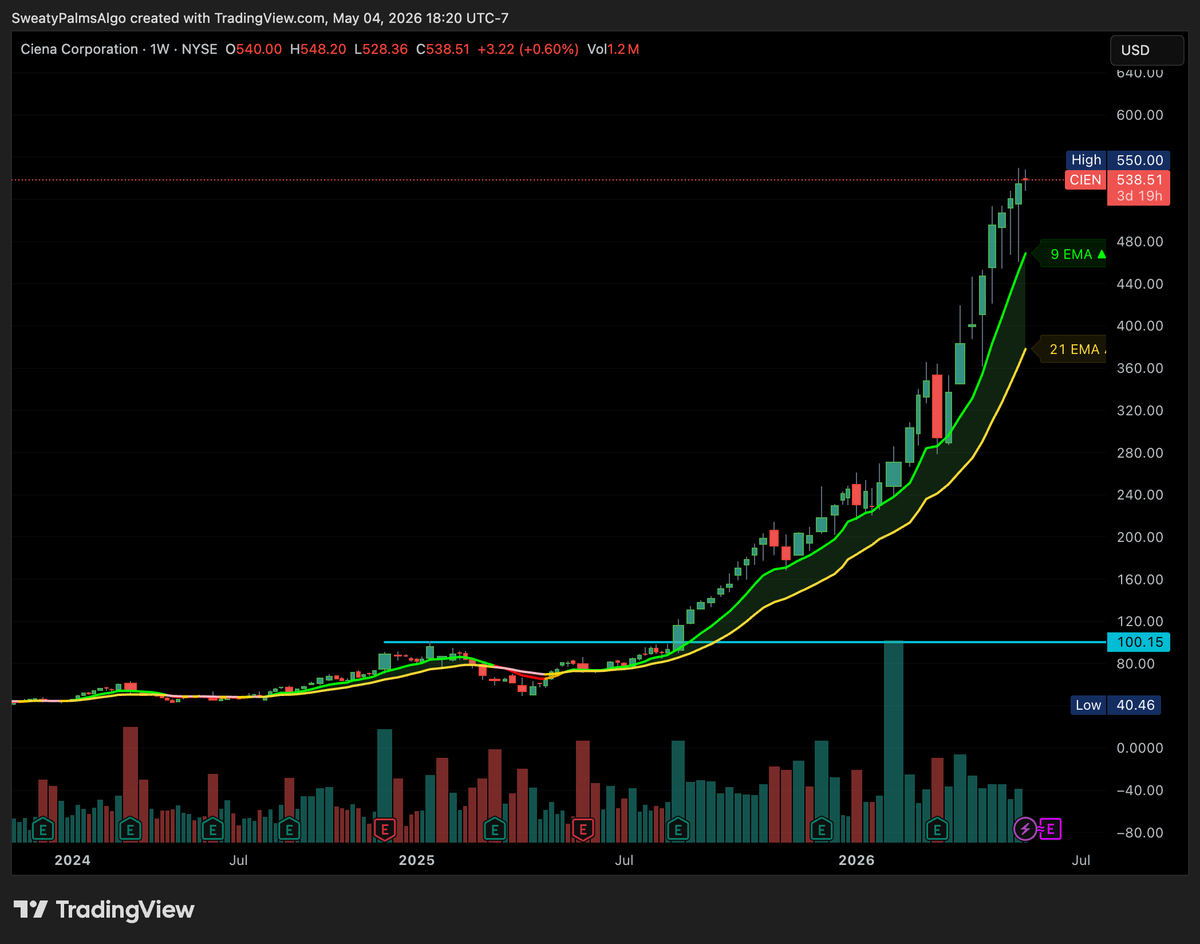Click the +3.22 (+0.60%) change value
Screen dimensions: 1200x944
tap(529, 49)
